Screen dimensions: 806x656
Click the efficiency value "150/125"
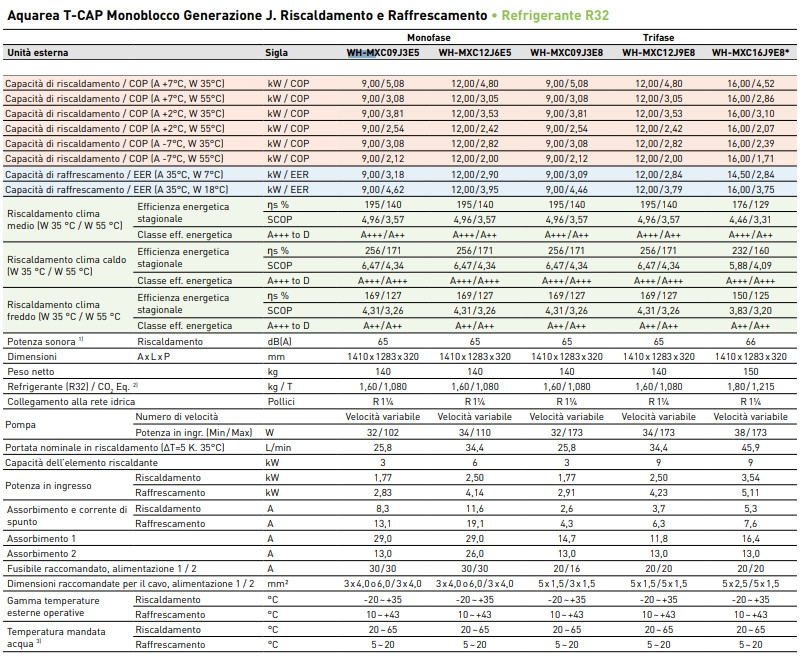[x=750, y=295]
